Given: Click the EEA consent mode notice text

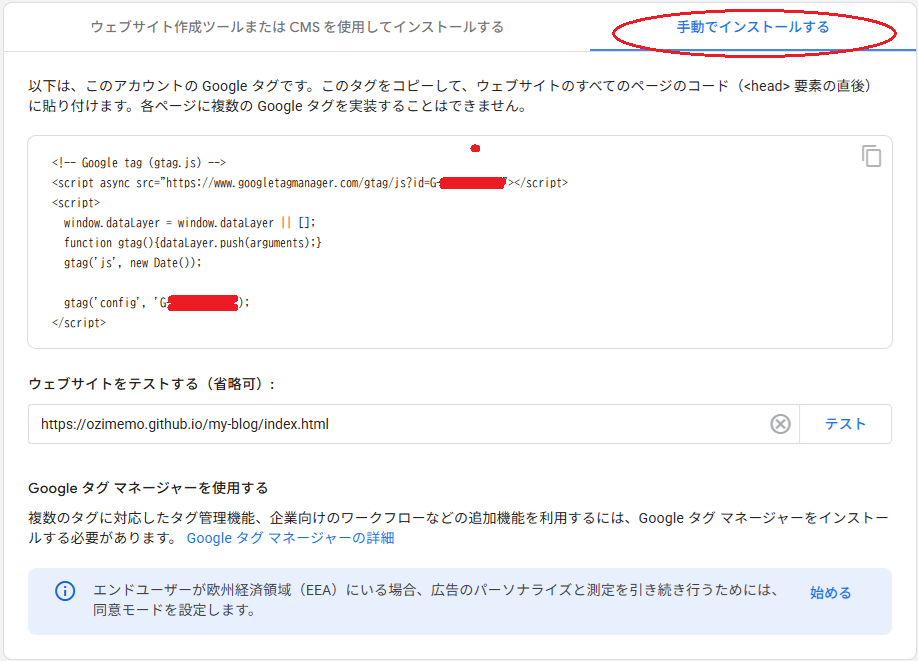Looking at the screenshot, I should pos(436,600).
